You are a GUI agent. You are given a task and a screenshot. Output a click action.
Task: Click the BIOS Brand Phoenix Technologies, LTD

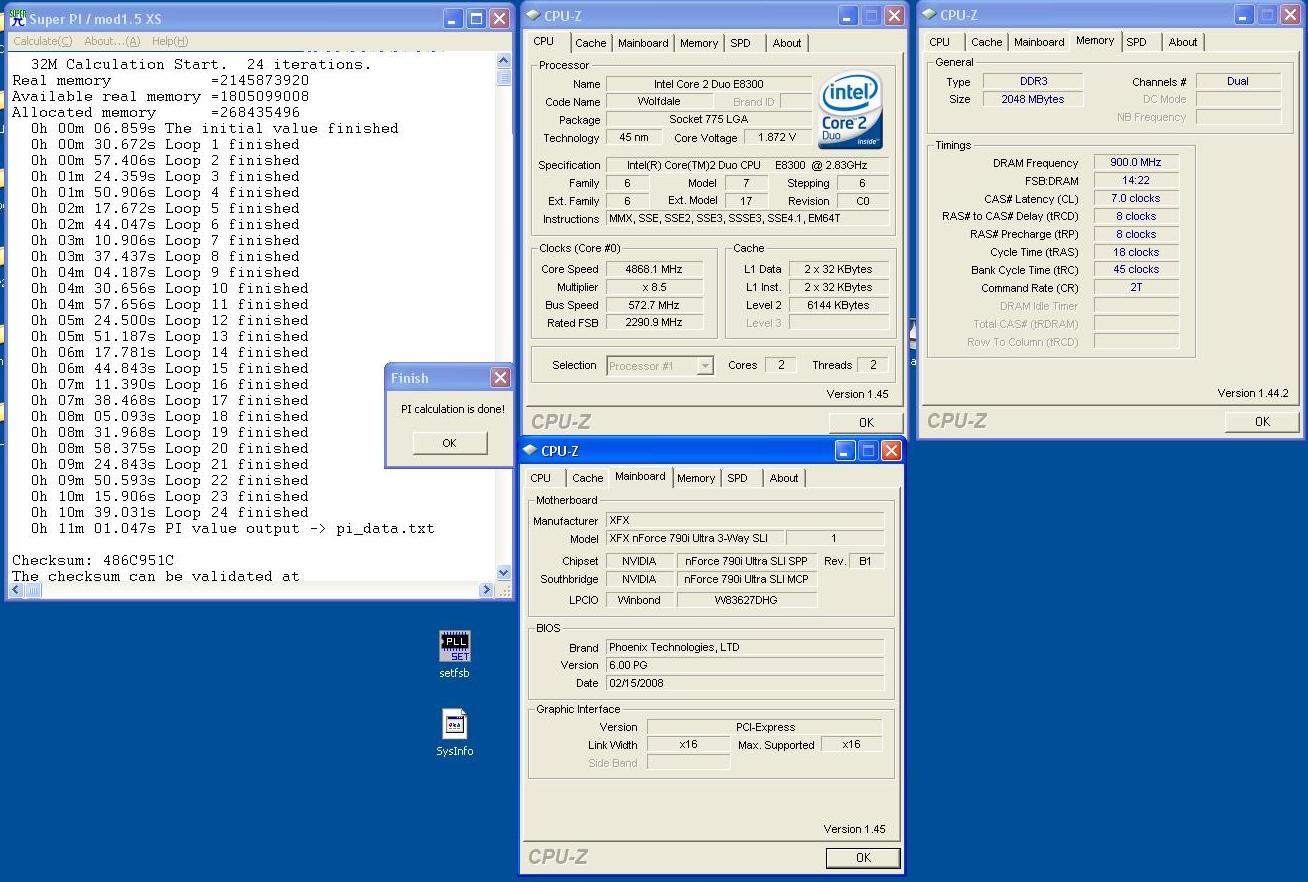point(745,647)
